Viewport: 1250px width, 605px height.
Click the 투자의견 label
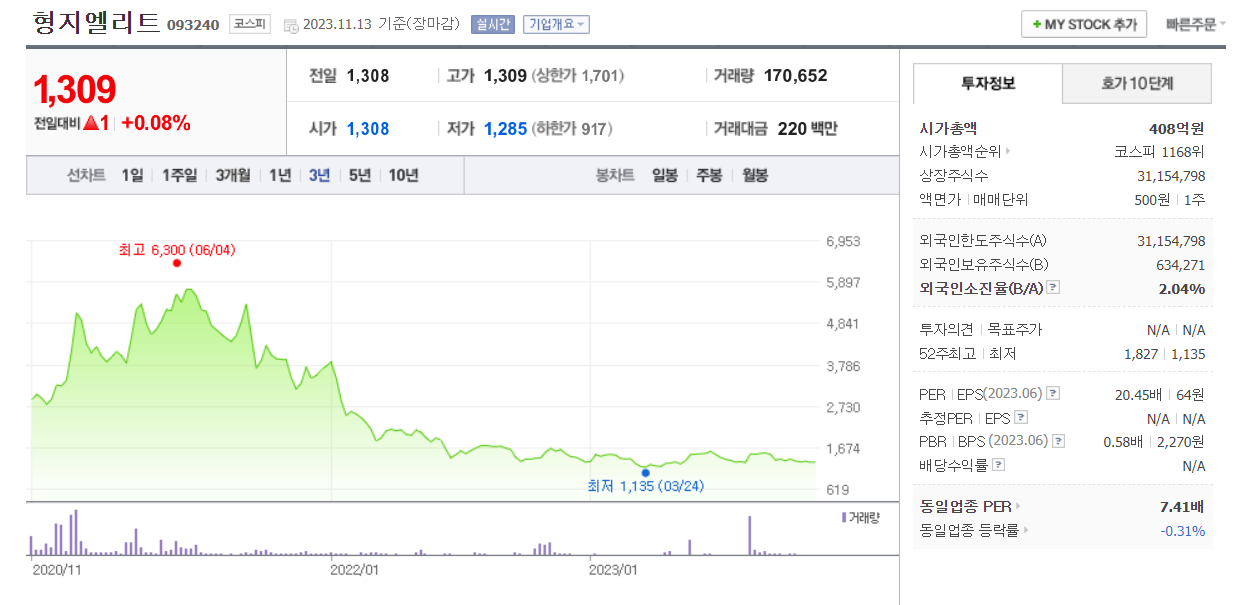pos(946,329)
